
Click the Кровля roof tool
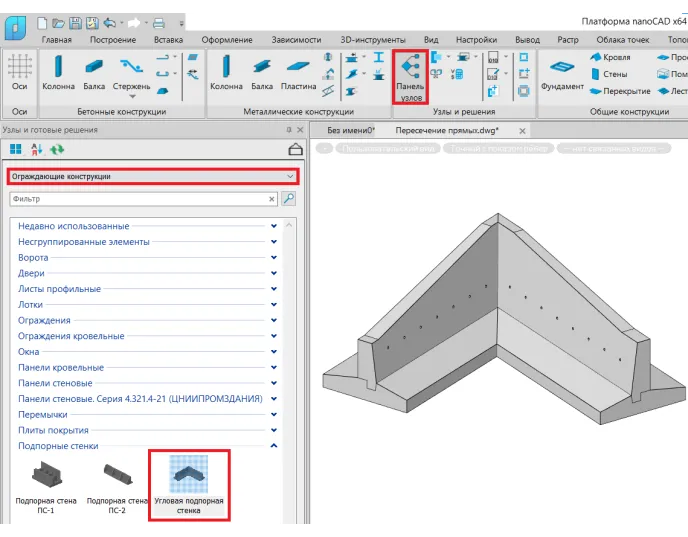coord(610,57)
